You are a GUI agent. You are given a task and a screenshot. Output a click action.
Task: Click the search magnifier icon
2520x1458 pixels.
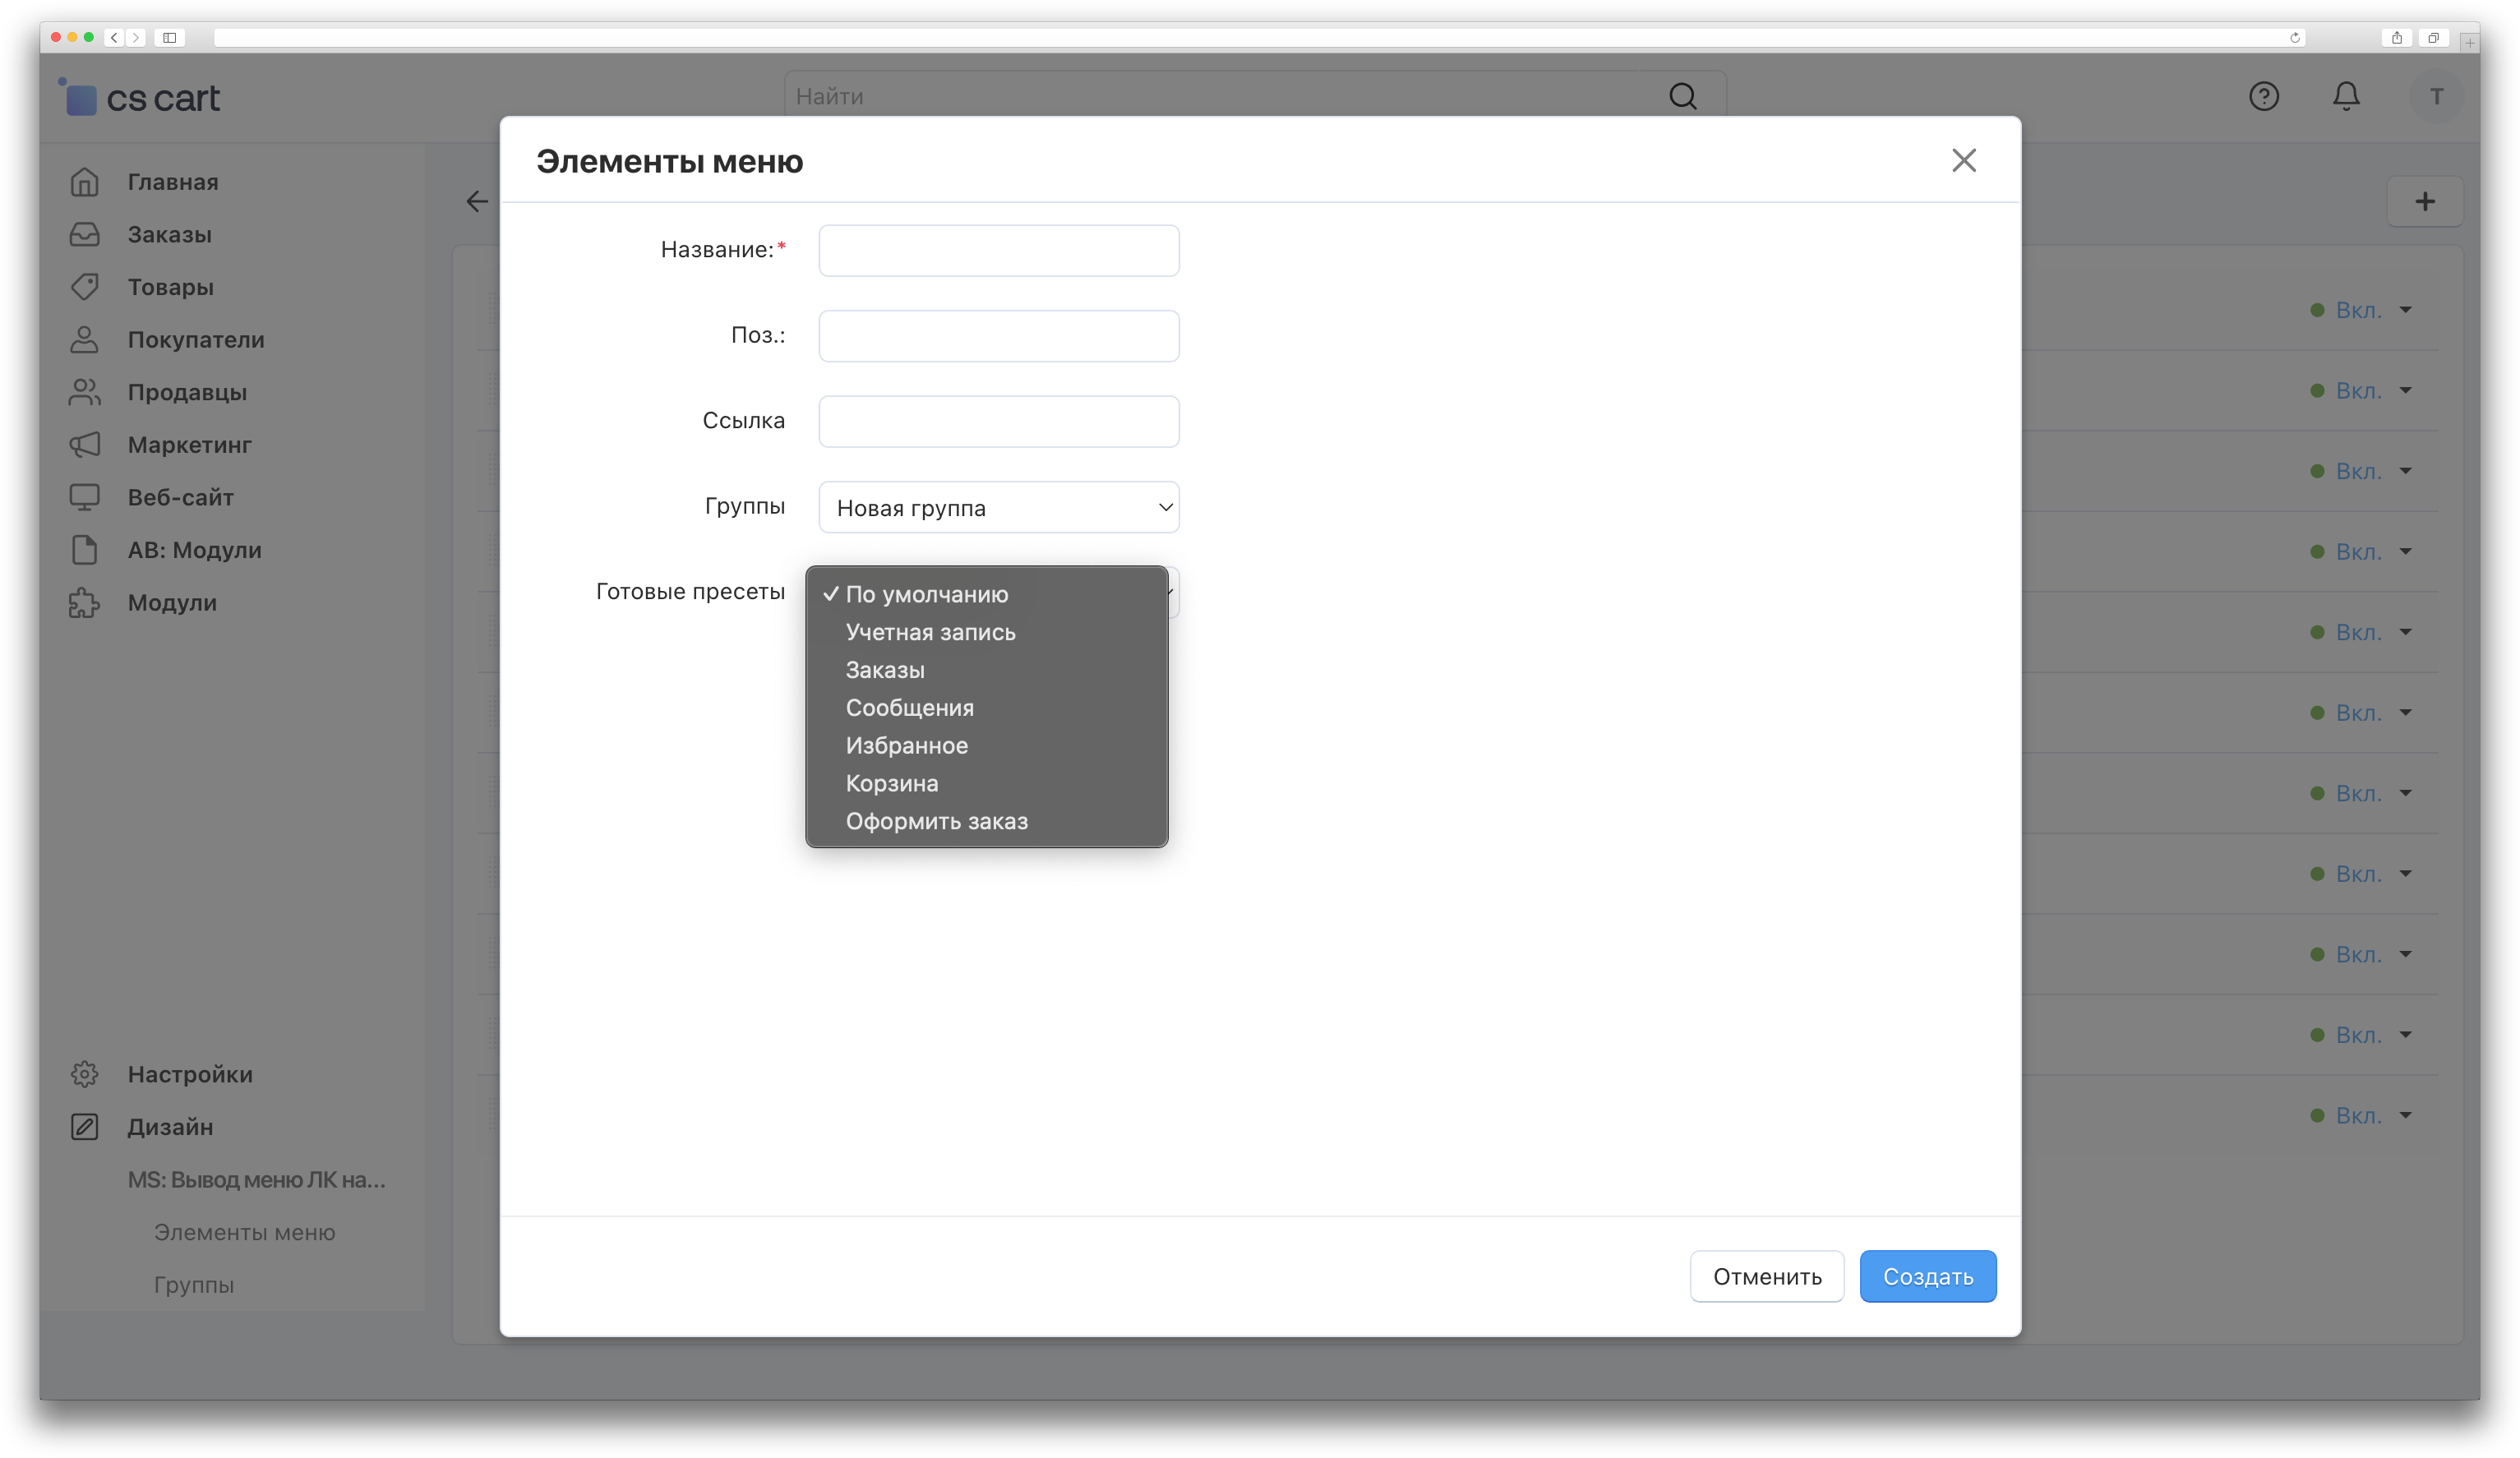point(1682,97)
